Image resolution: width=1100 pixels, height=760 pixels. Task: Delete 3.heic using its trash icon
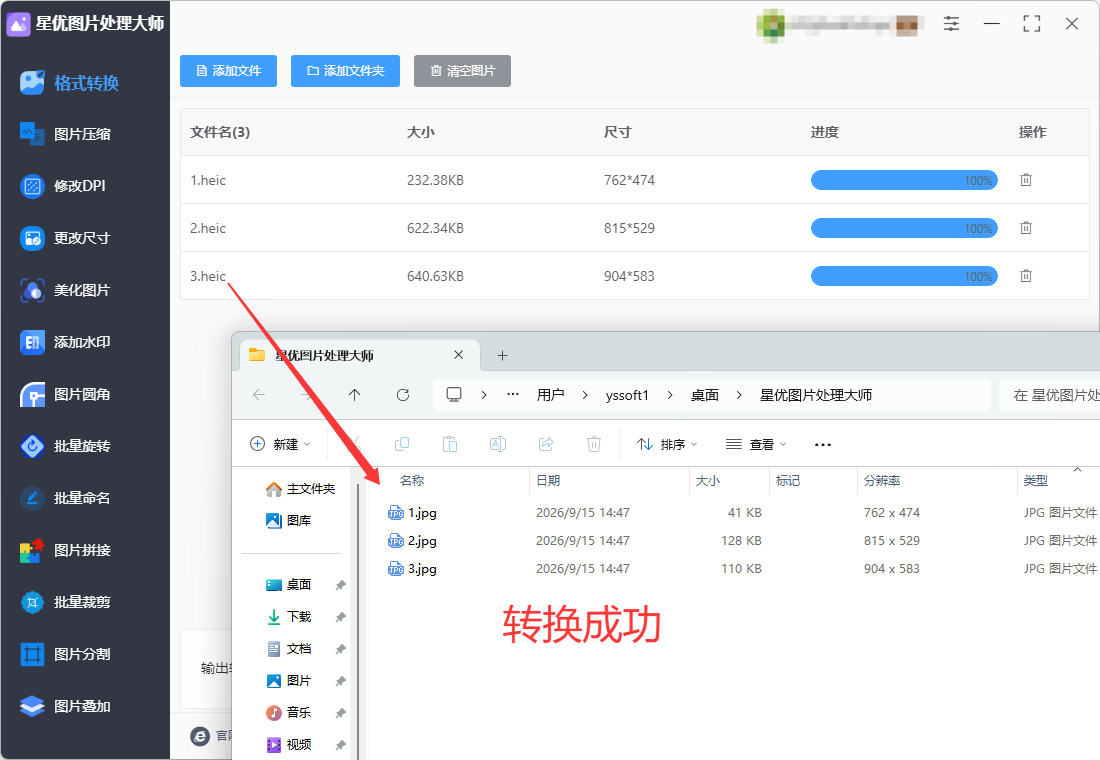coord(1026,276)
